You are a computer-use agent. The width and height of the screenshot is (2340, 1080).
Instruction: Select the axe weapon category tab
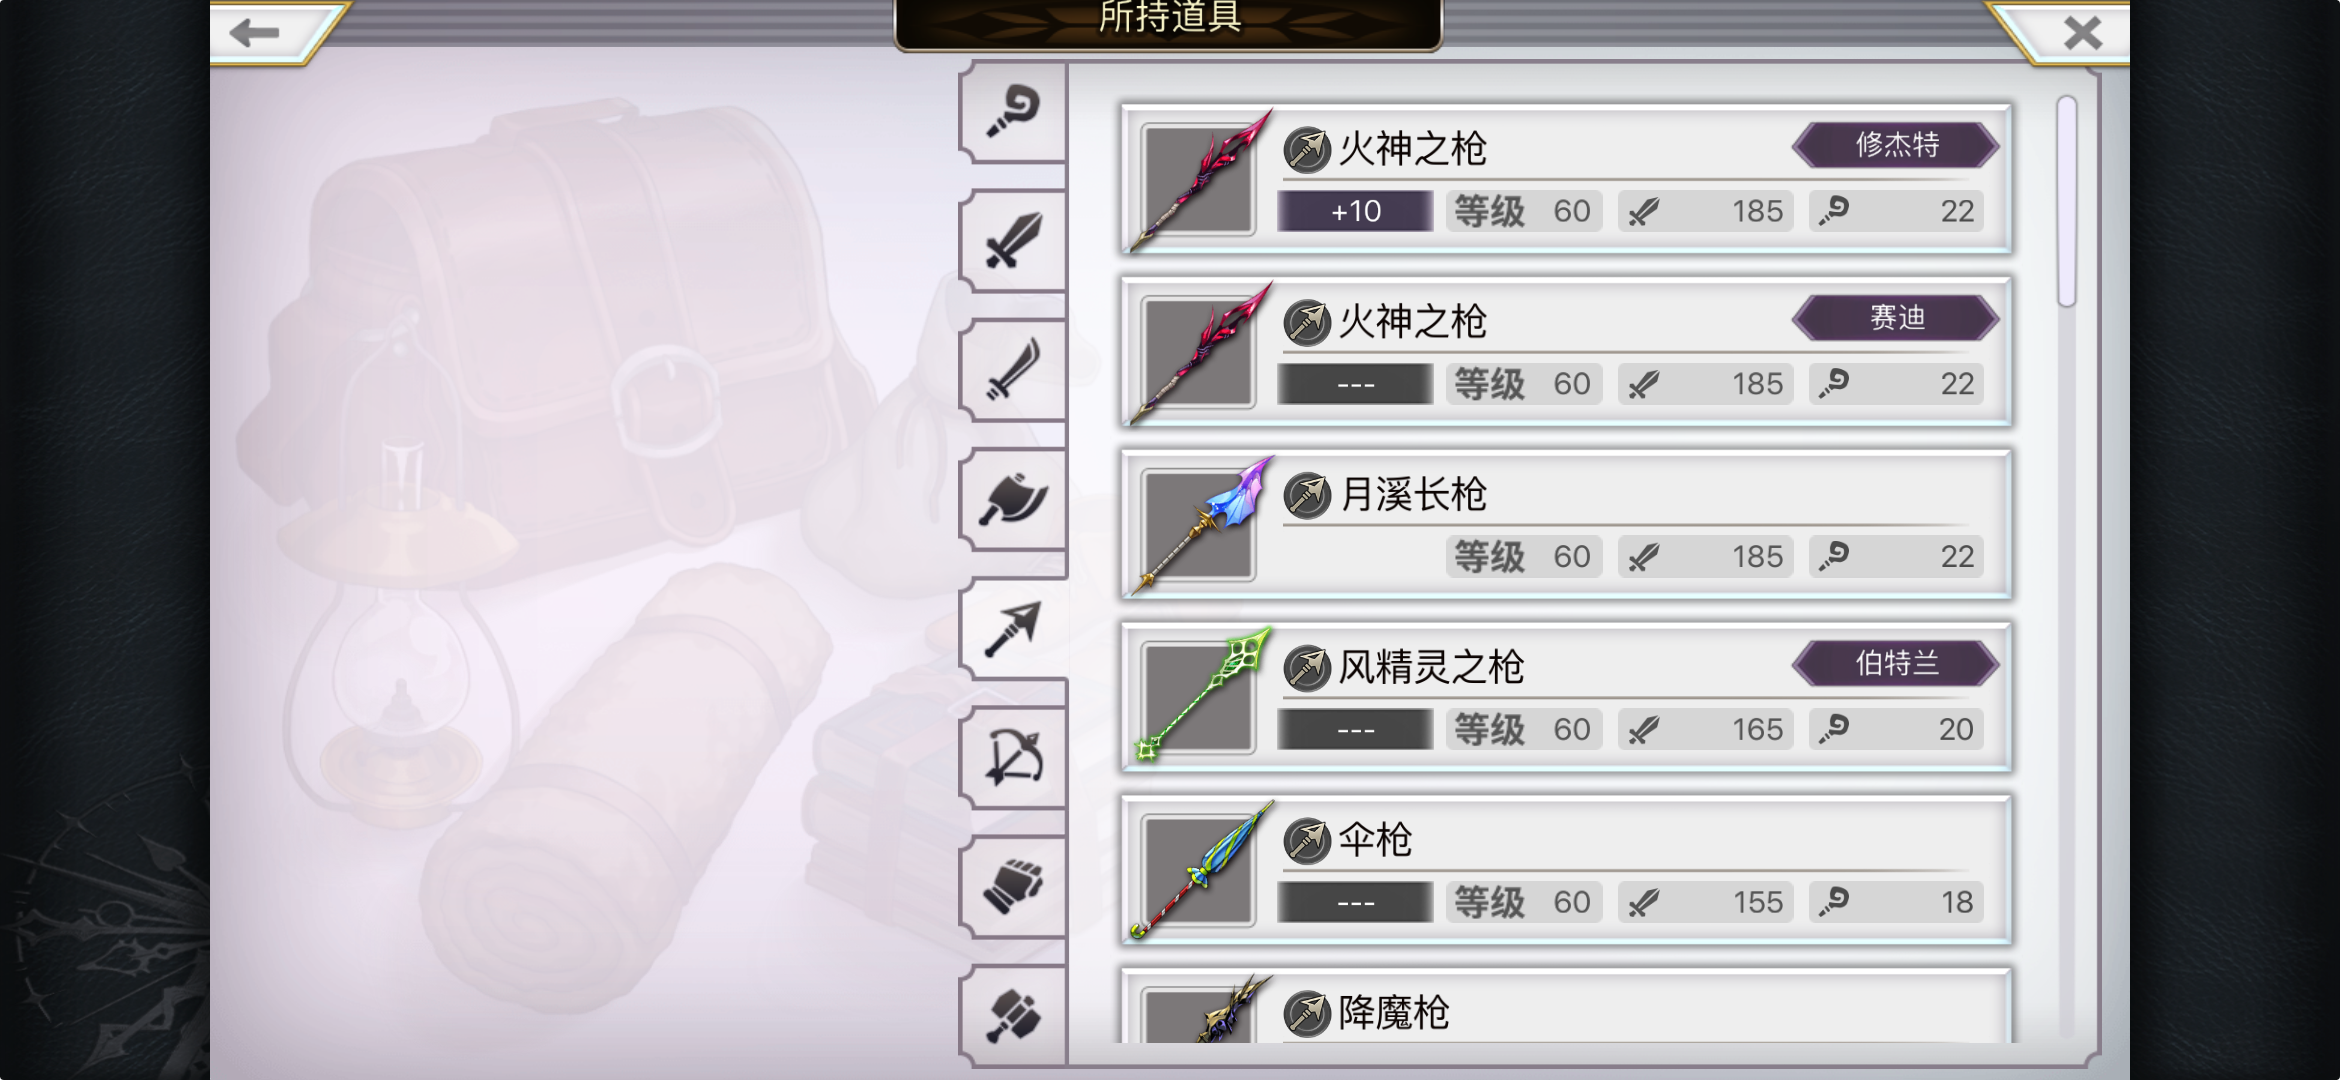point(1013,499)
